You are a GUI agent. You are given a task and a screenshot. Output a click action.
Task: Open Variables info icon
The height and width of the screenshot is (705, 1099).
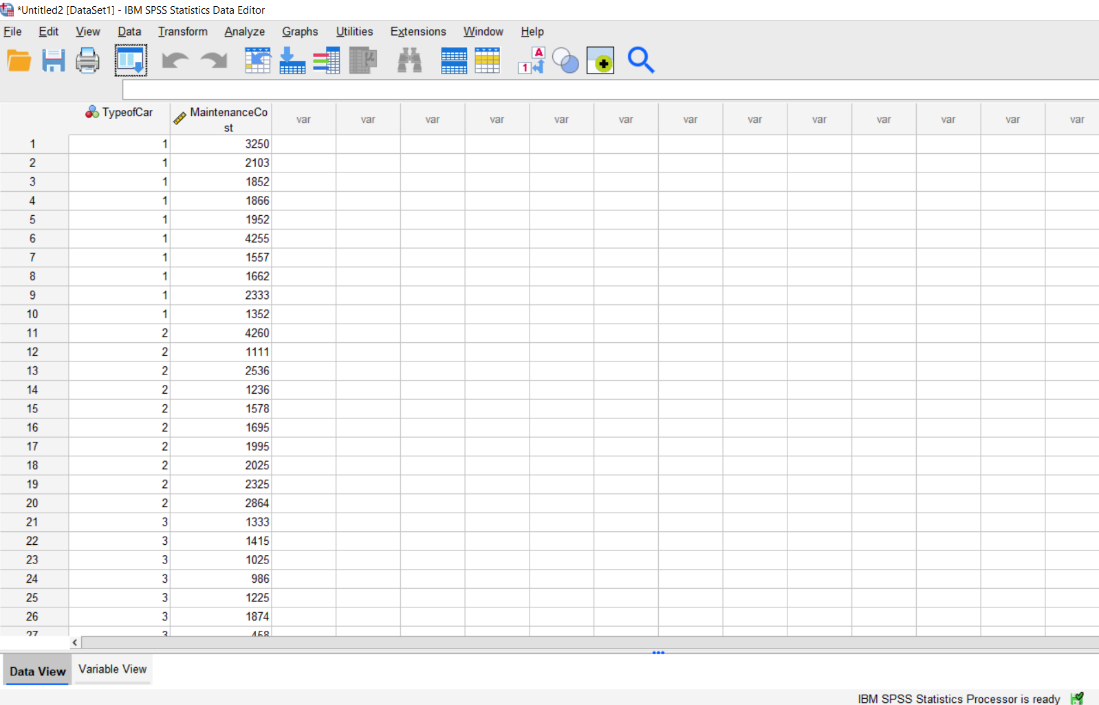point(326,61)
